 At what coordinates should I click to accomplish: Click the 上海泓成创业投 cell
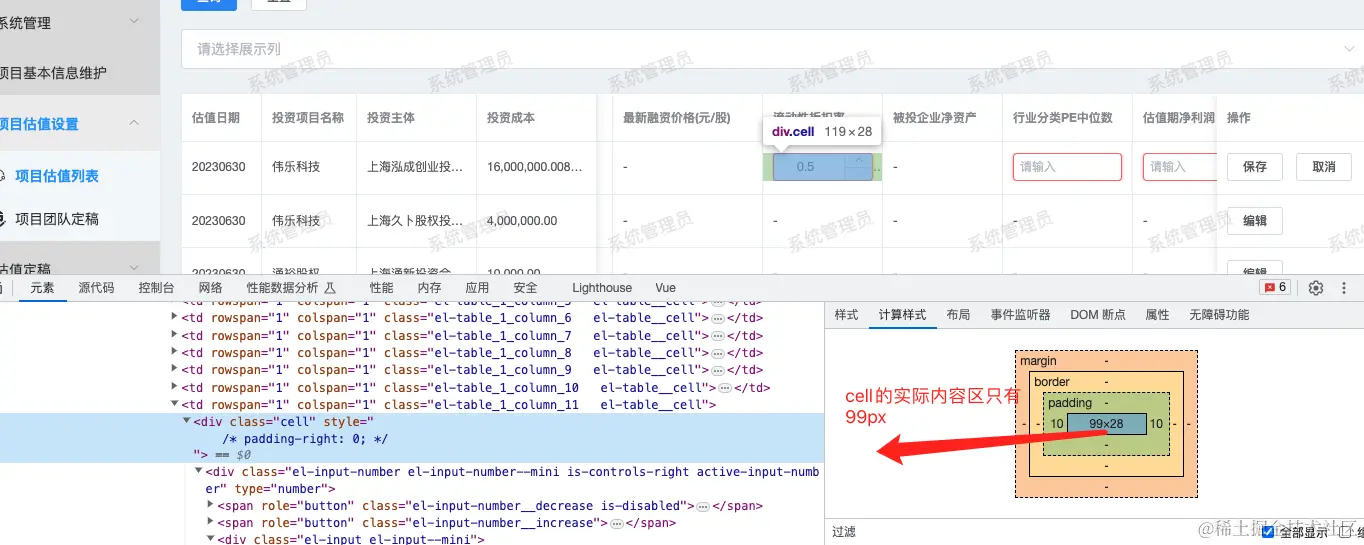point(415,167)
